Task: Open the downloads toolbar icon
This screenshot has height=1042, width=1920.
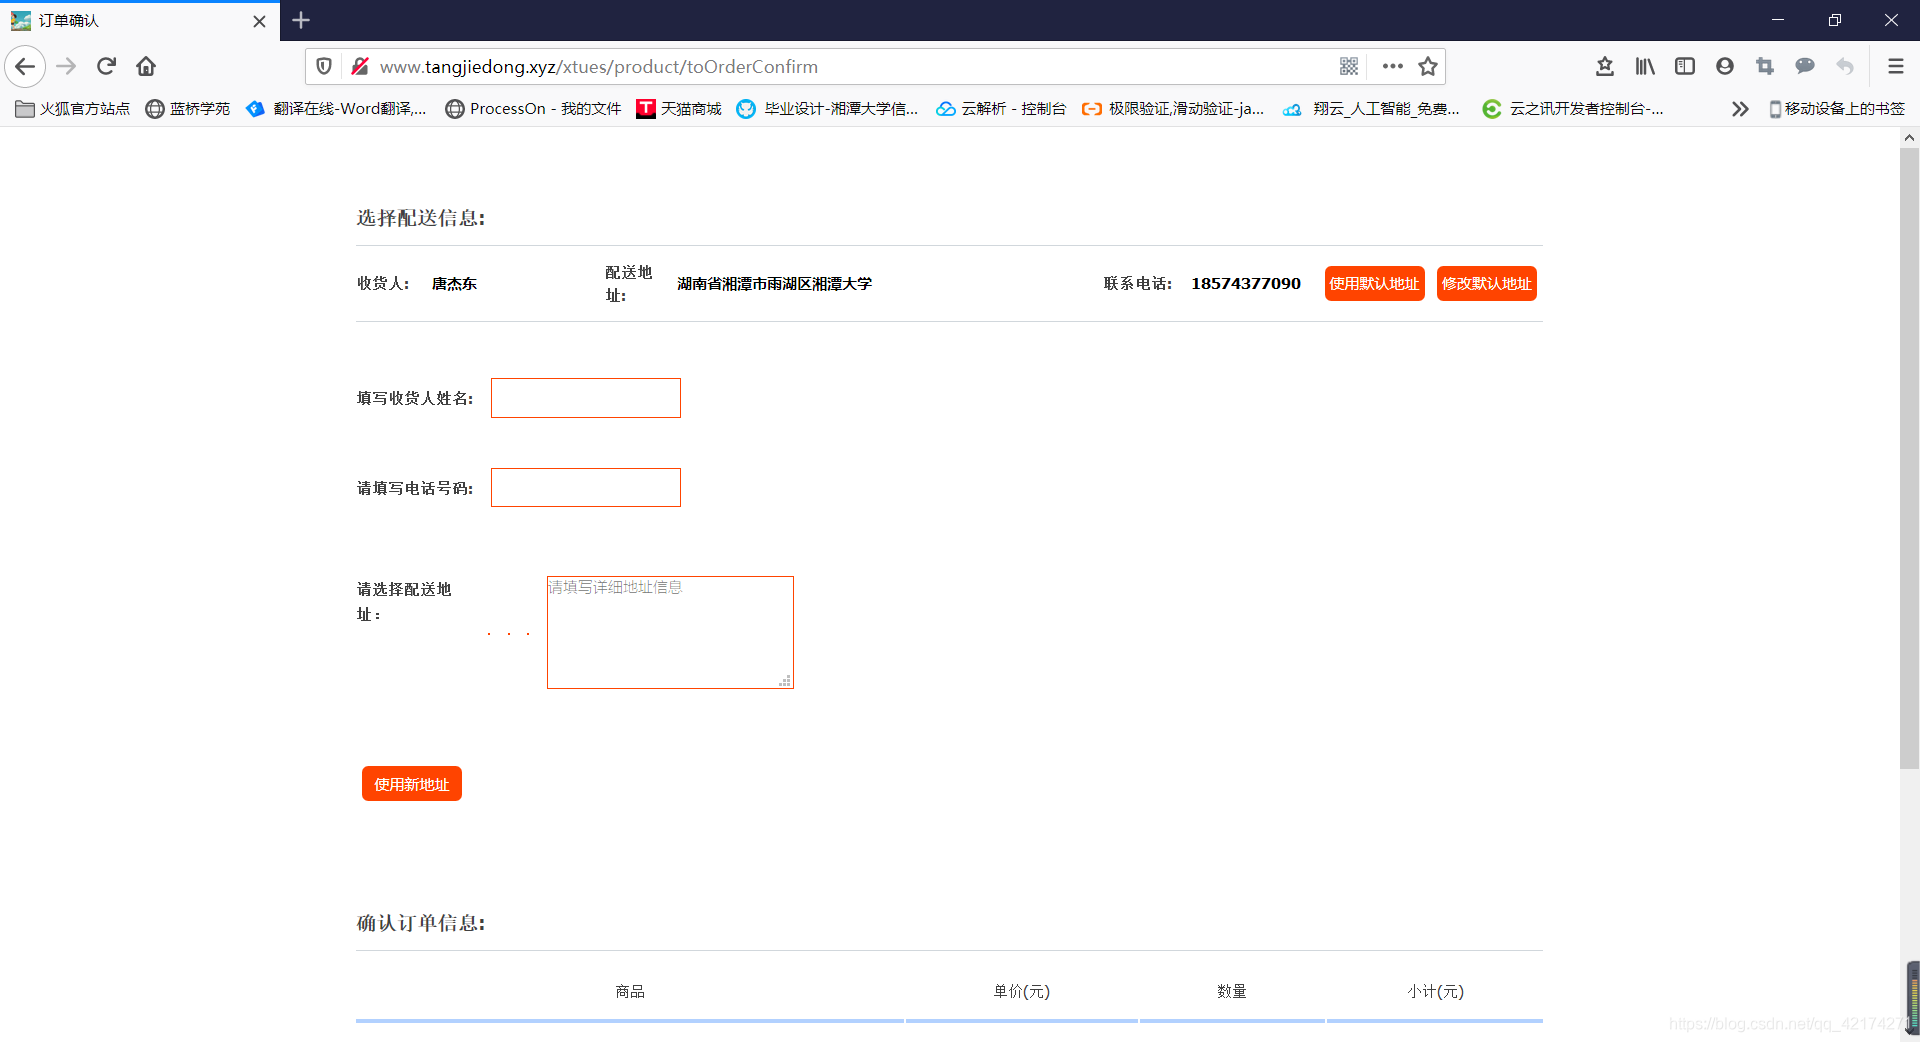Action: click(x=1605, y=67)
